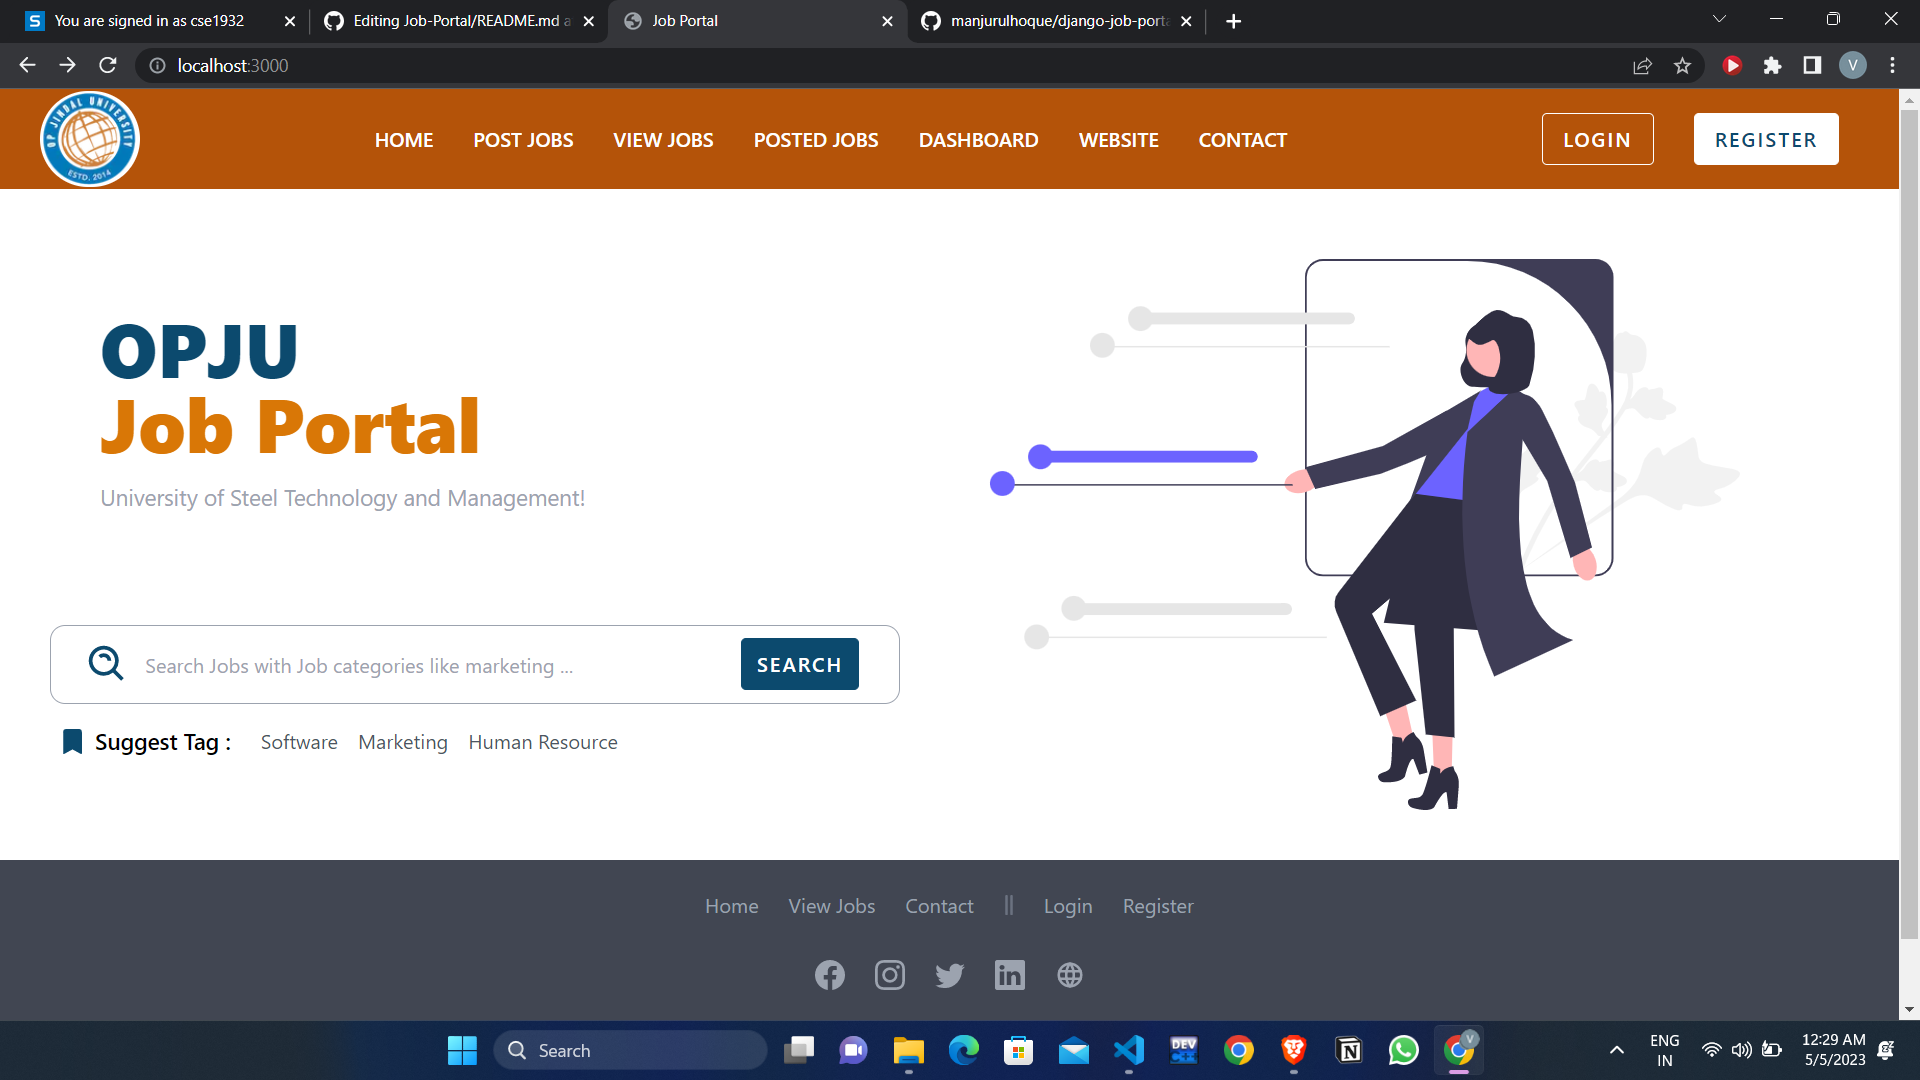Open Chrome's three-dot menu

click(1893, 65)
